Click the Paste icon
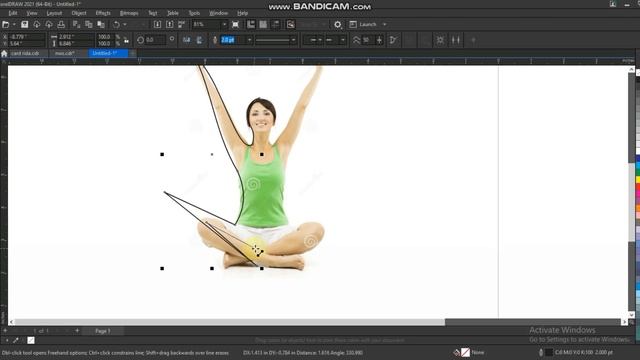The image size is (640, 360). point(101,24)
